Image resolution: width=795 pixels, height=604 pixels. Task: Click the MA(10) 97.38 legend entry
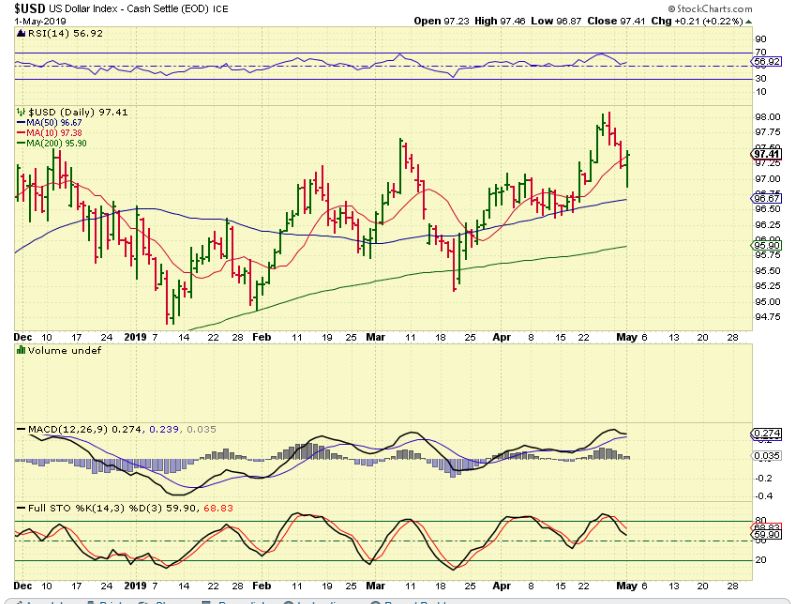coord(49,133)
